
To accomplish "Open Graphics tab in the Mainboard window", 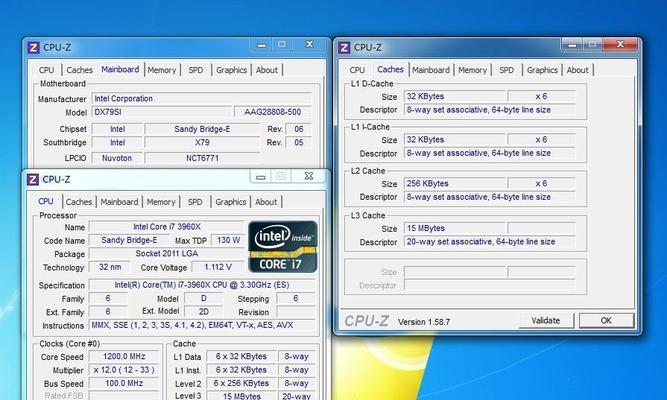I will pyautogui.click(x=231, y=70).
